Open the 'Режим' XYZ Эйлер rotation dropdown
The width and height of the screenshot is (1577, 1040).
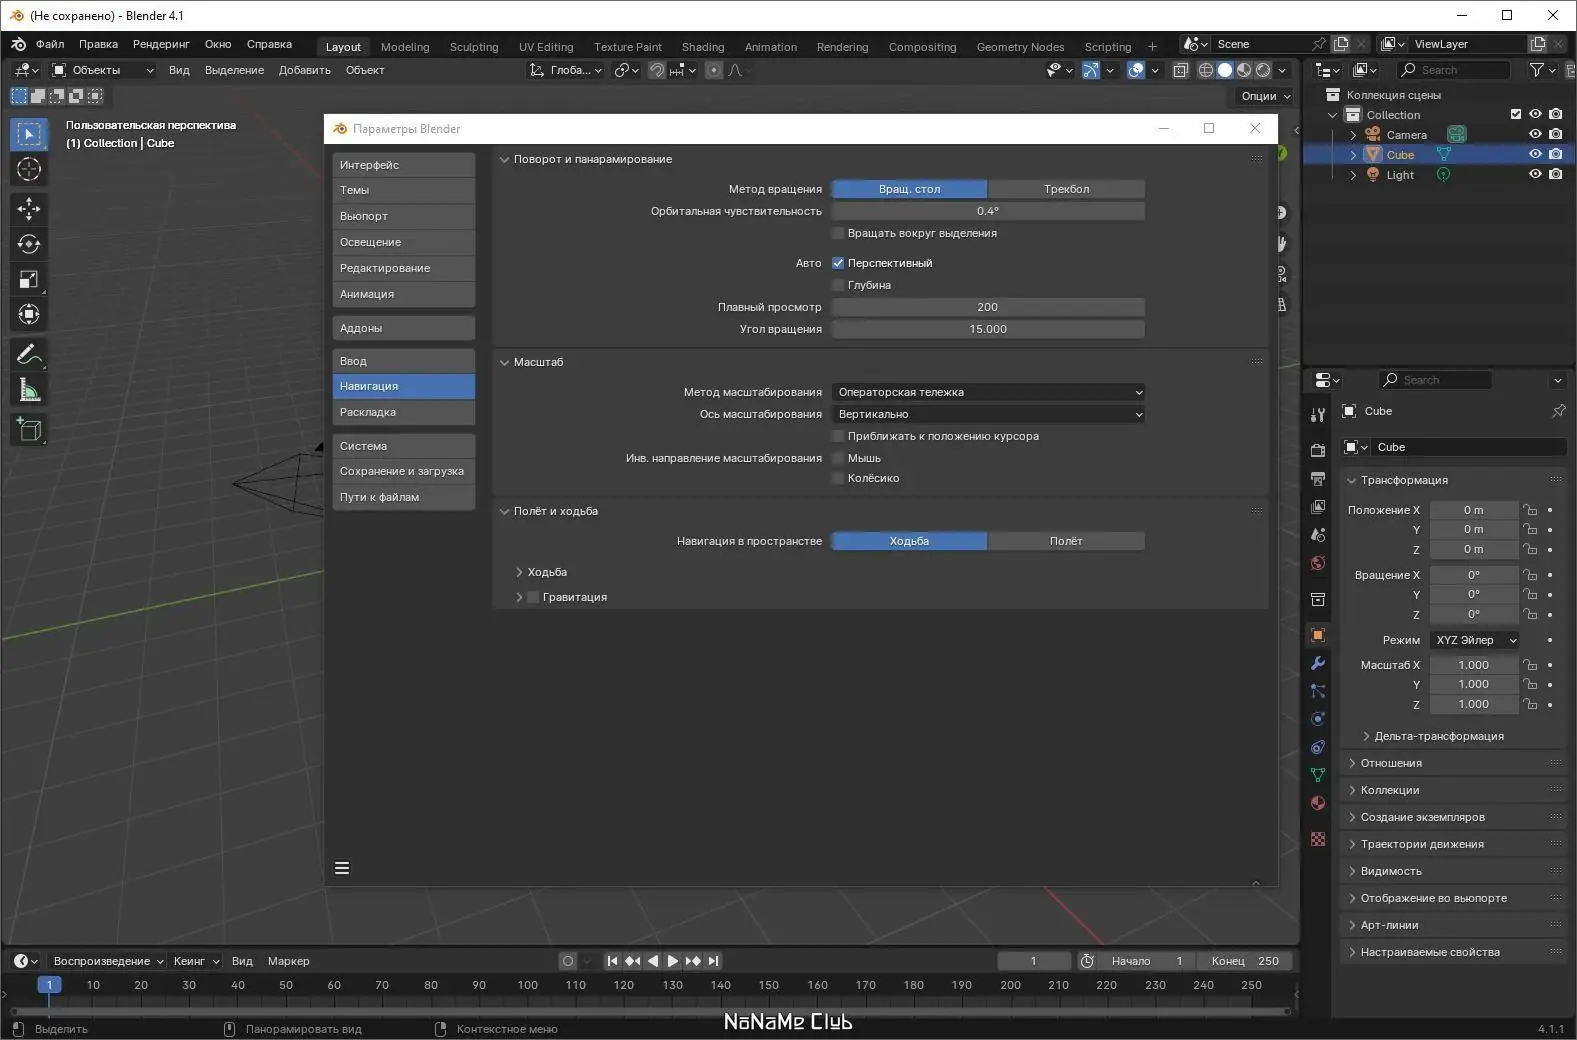[1476, 640]
